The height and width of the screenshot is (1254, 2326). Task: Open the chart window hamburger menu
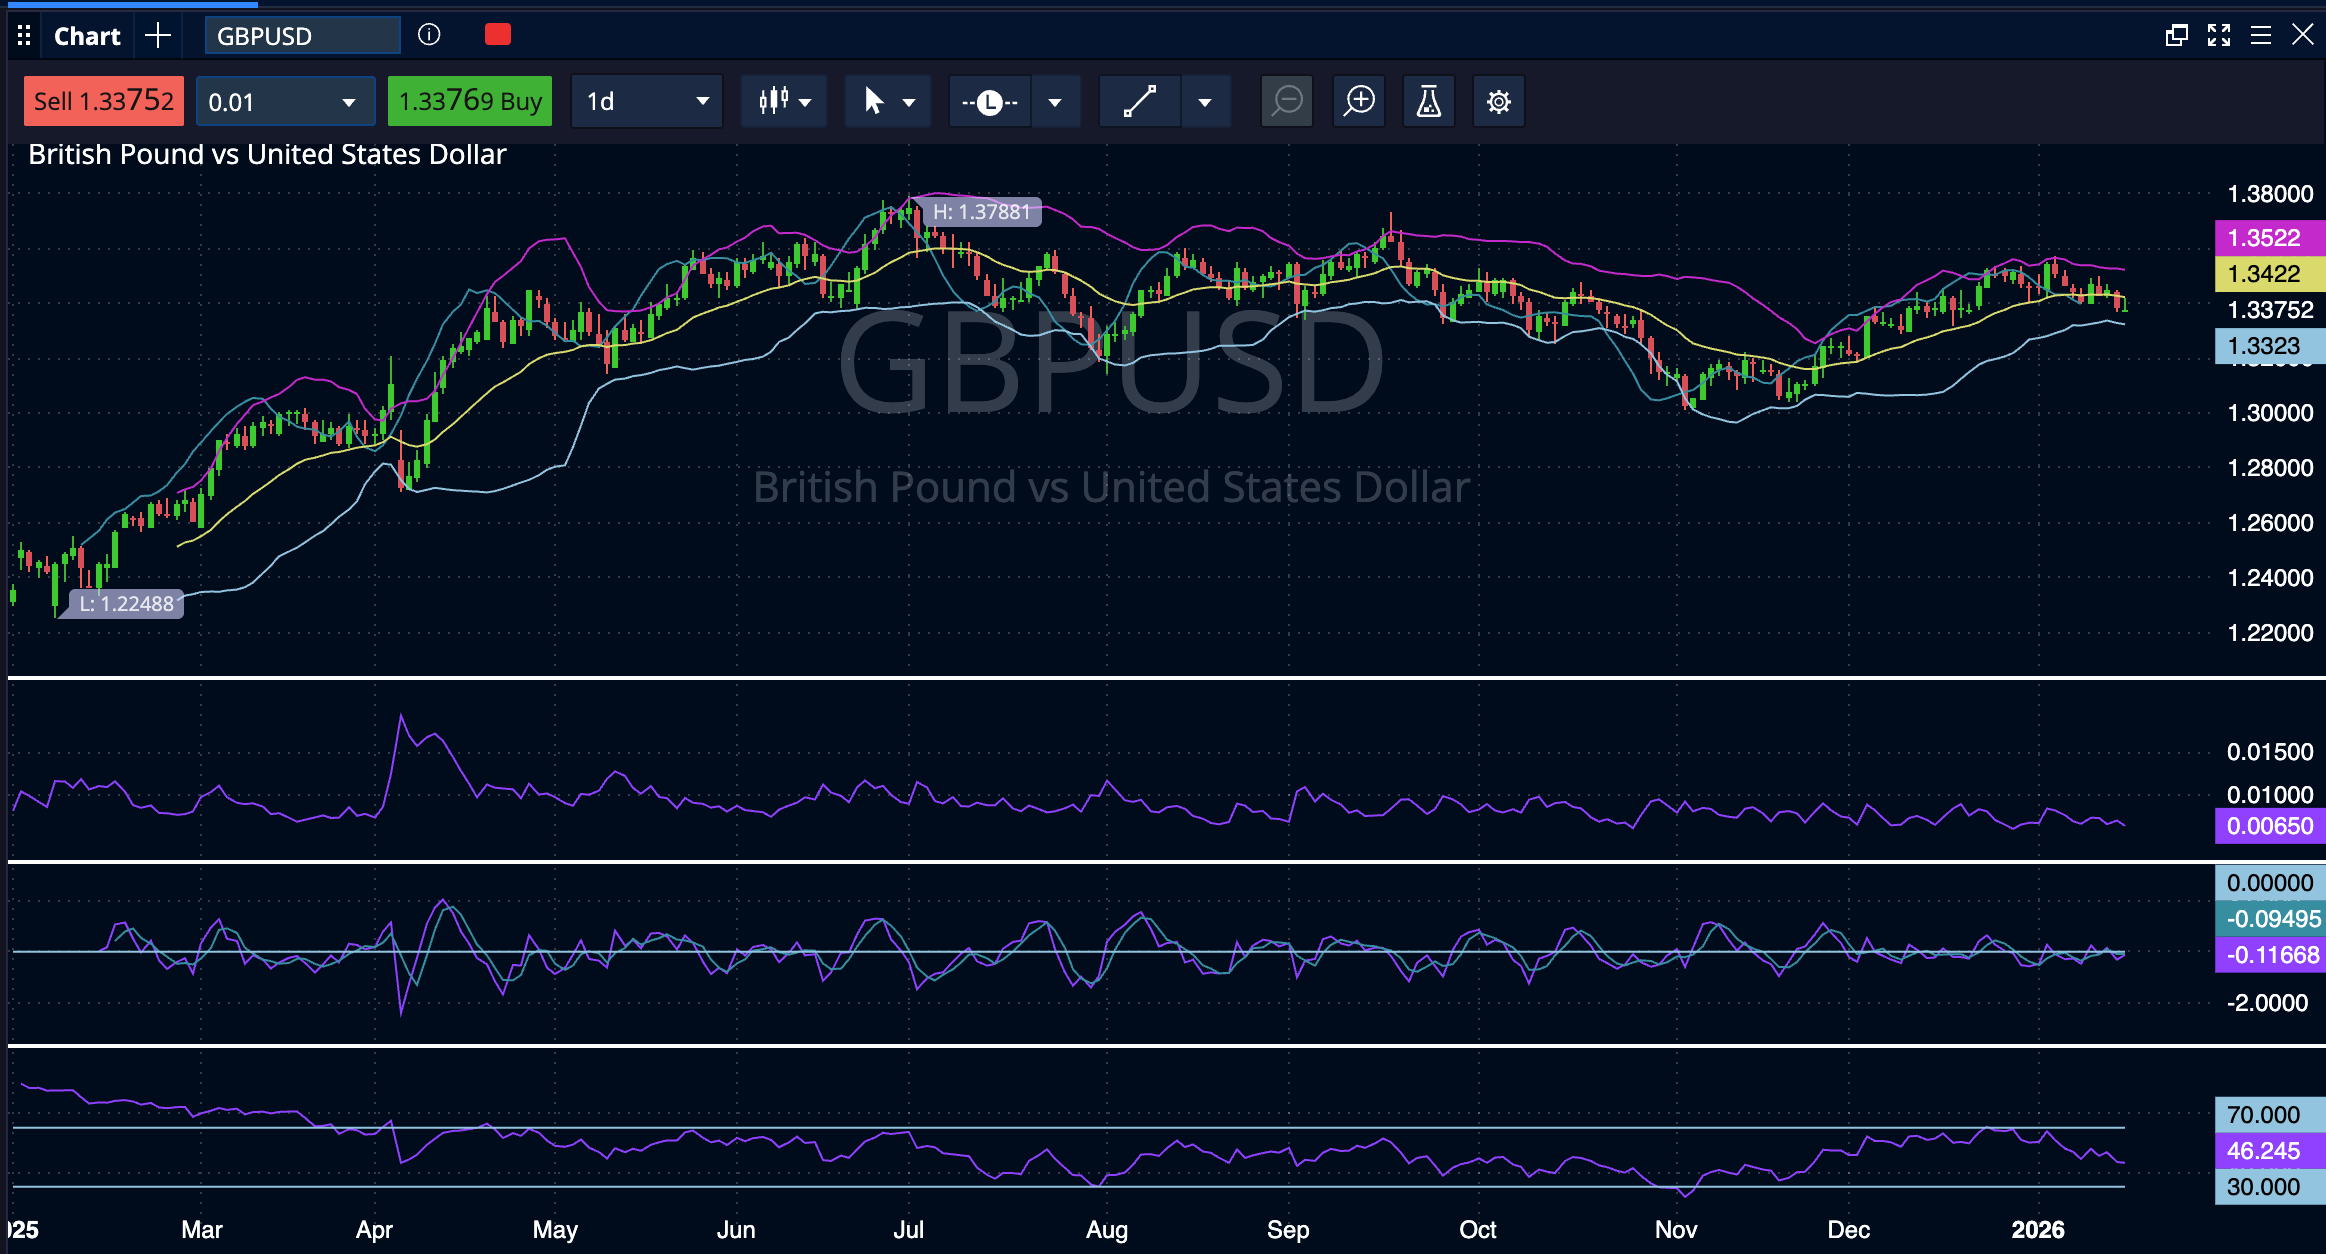point(2260,35)
